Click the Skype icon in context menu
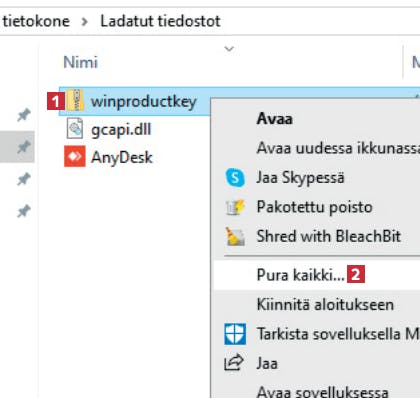This screenshot has width=420, height=398. click(x=235, y=177)
